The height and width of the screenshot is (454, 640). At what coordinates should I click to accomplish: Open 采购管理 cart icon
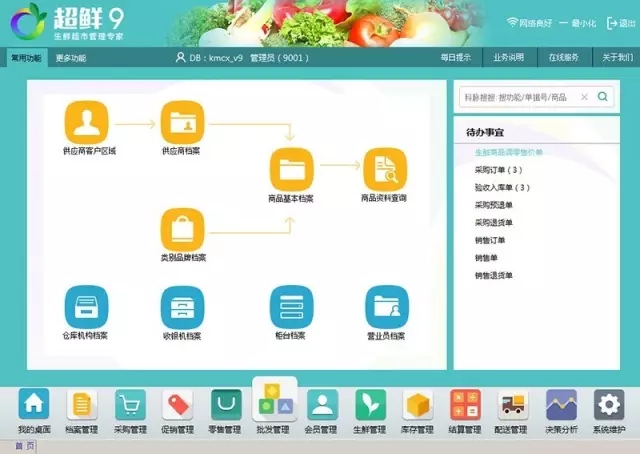pyautogui.click(x=130, y=405)
